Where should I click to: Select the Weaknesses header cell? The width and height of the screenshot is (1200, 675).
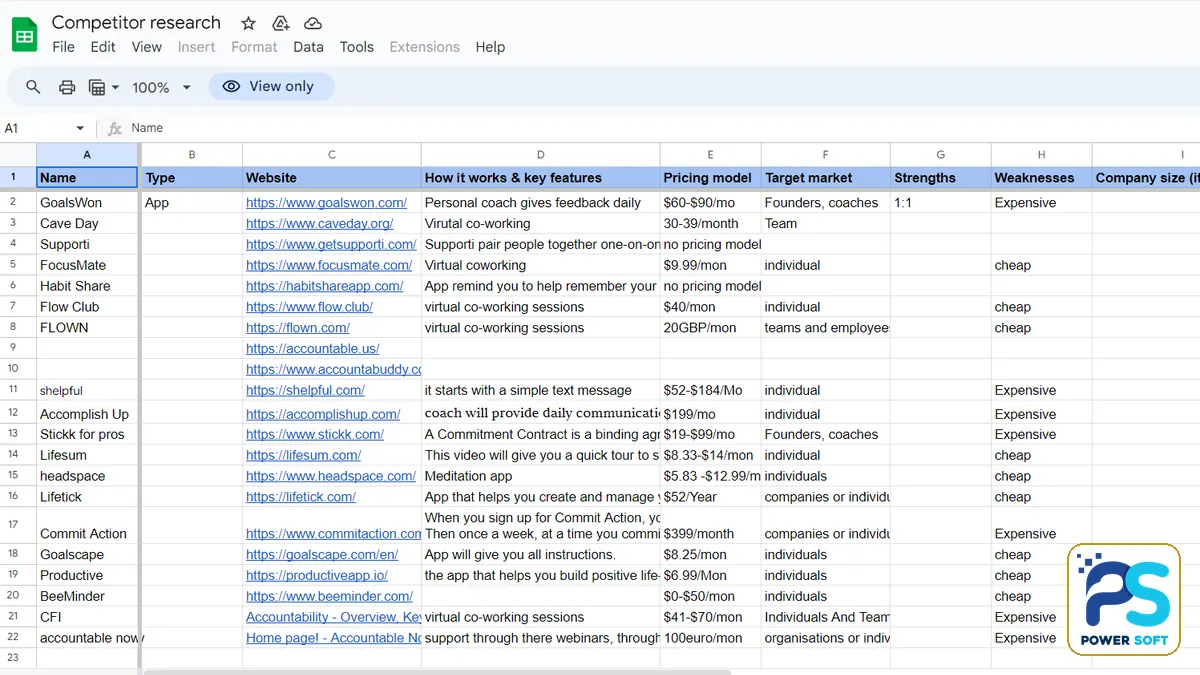point(1041,178)
